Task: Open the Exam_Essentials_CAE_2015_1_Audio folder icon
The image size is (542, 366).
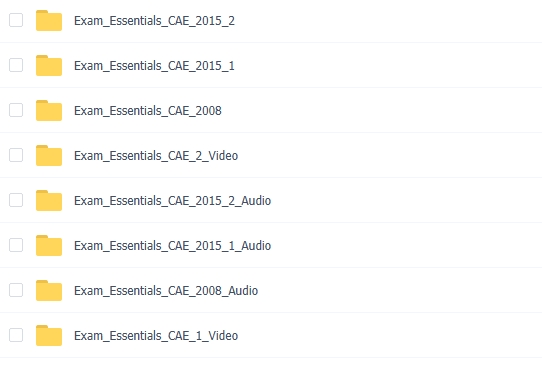Action: 49,245
